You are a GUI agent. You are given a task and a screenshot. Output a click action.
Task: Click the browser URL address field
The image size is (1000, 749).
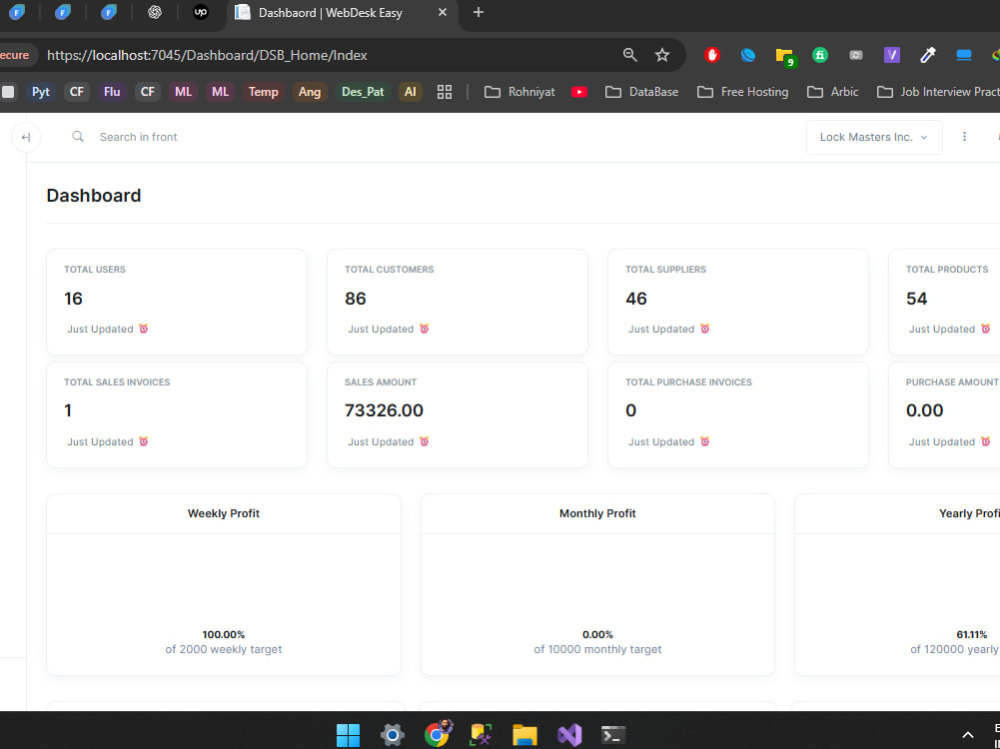207,56
